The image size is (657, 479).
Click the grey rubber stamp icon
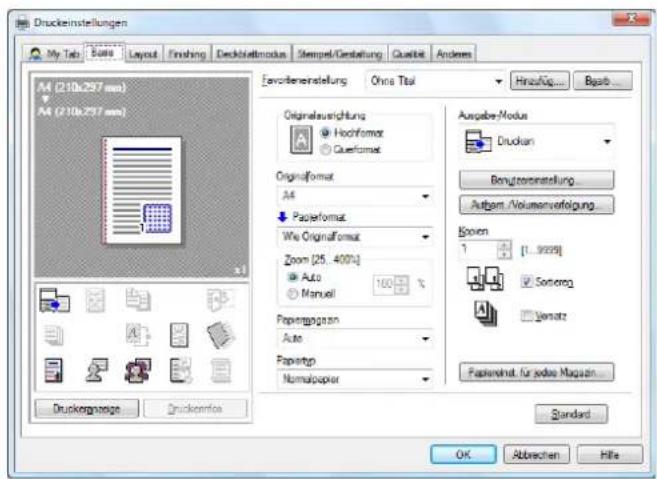[x=96, y=370]
